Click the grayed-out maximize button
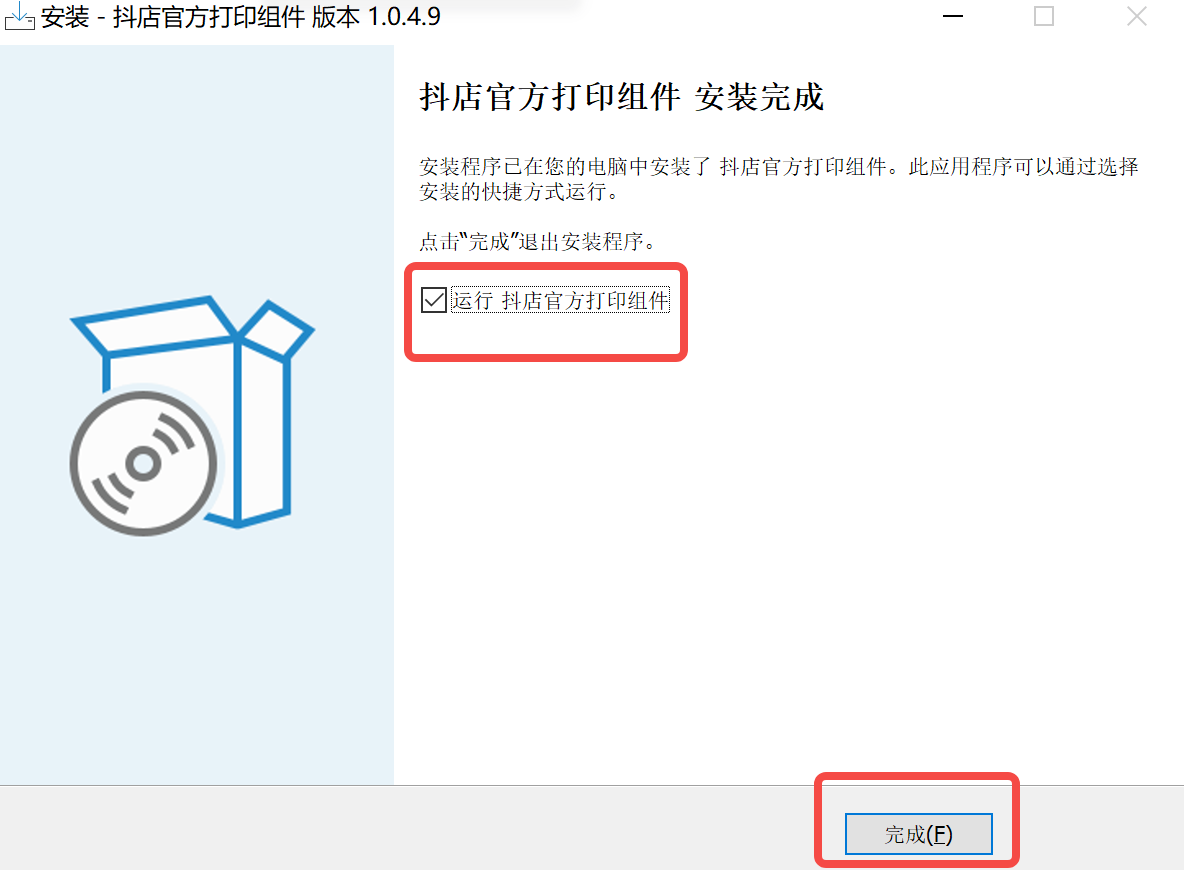Image resolution: width=1184 pixels, height=870 pixels. [x=1044, y=16]
